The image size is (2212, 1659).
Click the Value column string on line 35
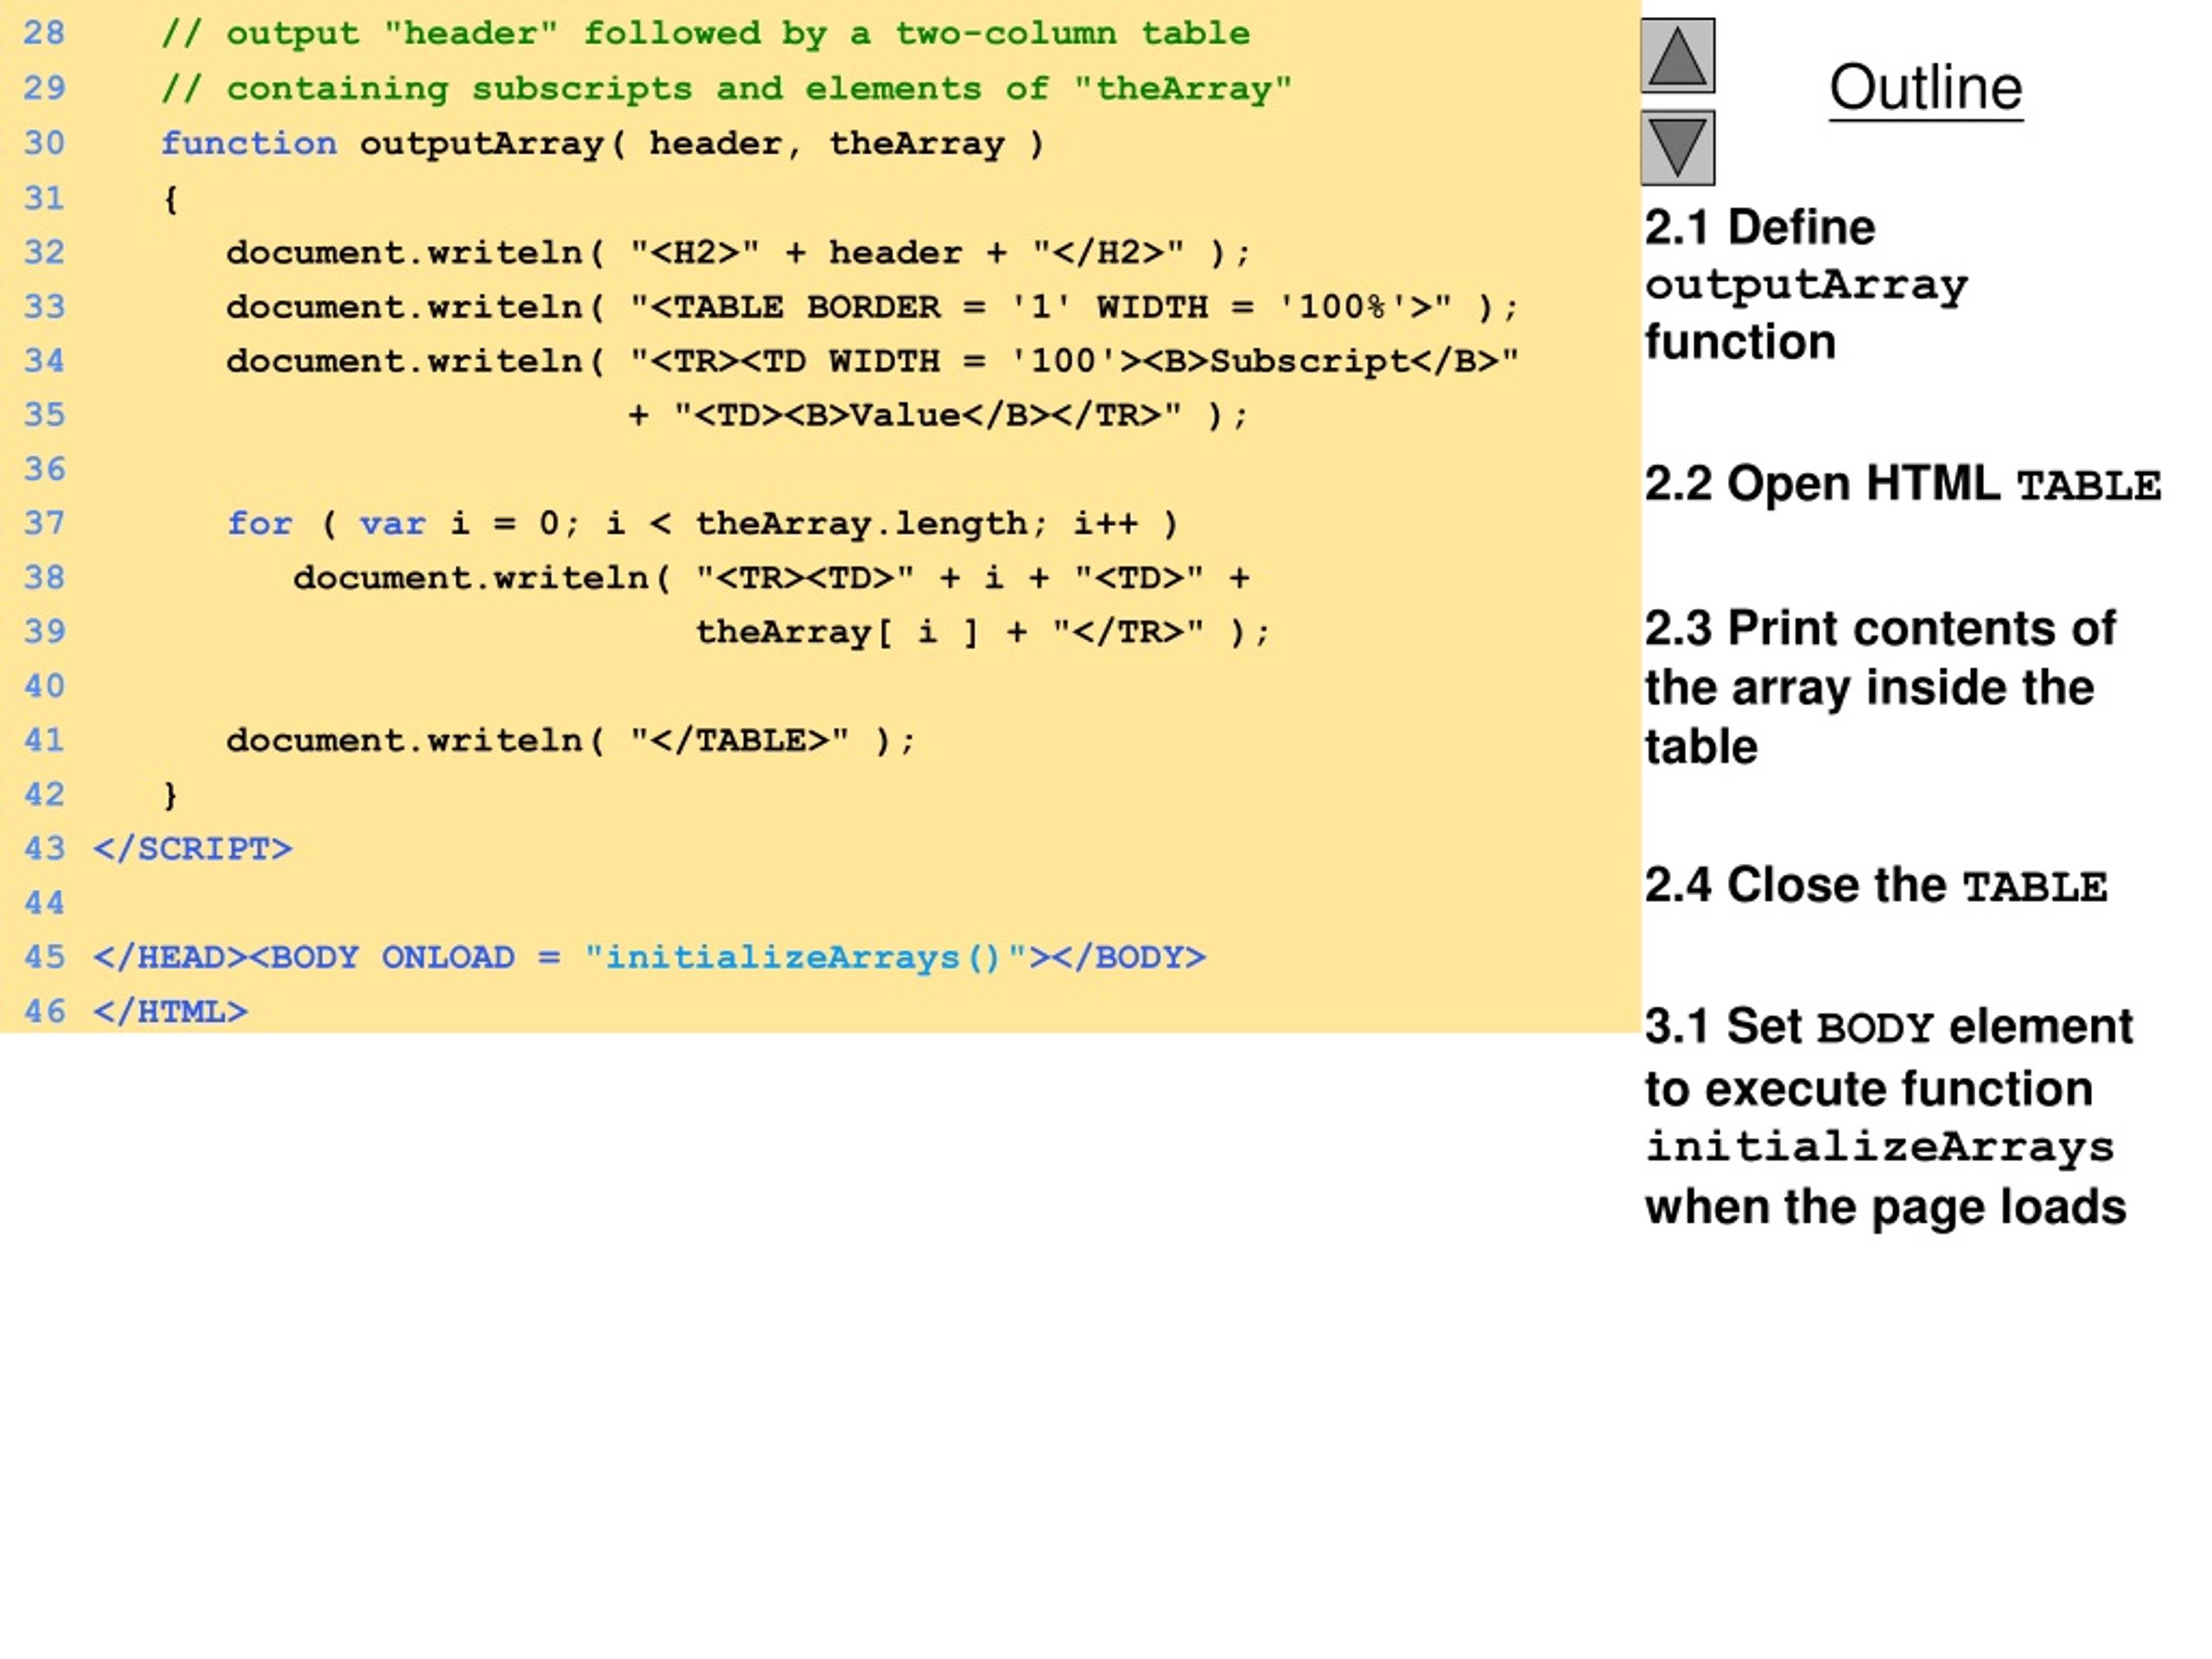tap(938, 414)
